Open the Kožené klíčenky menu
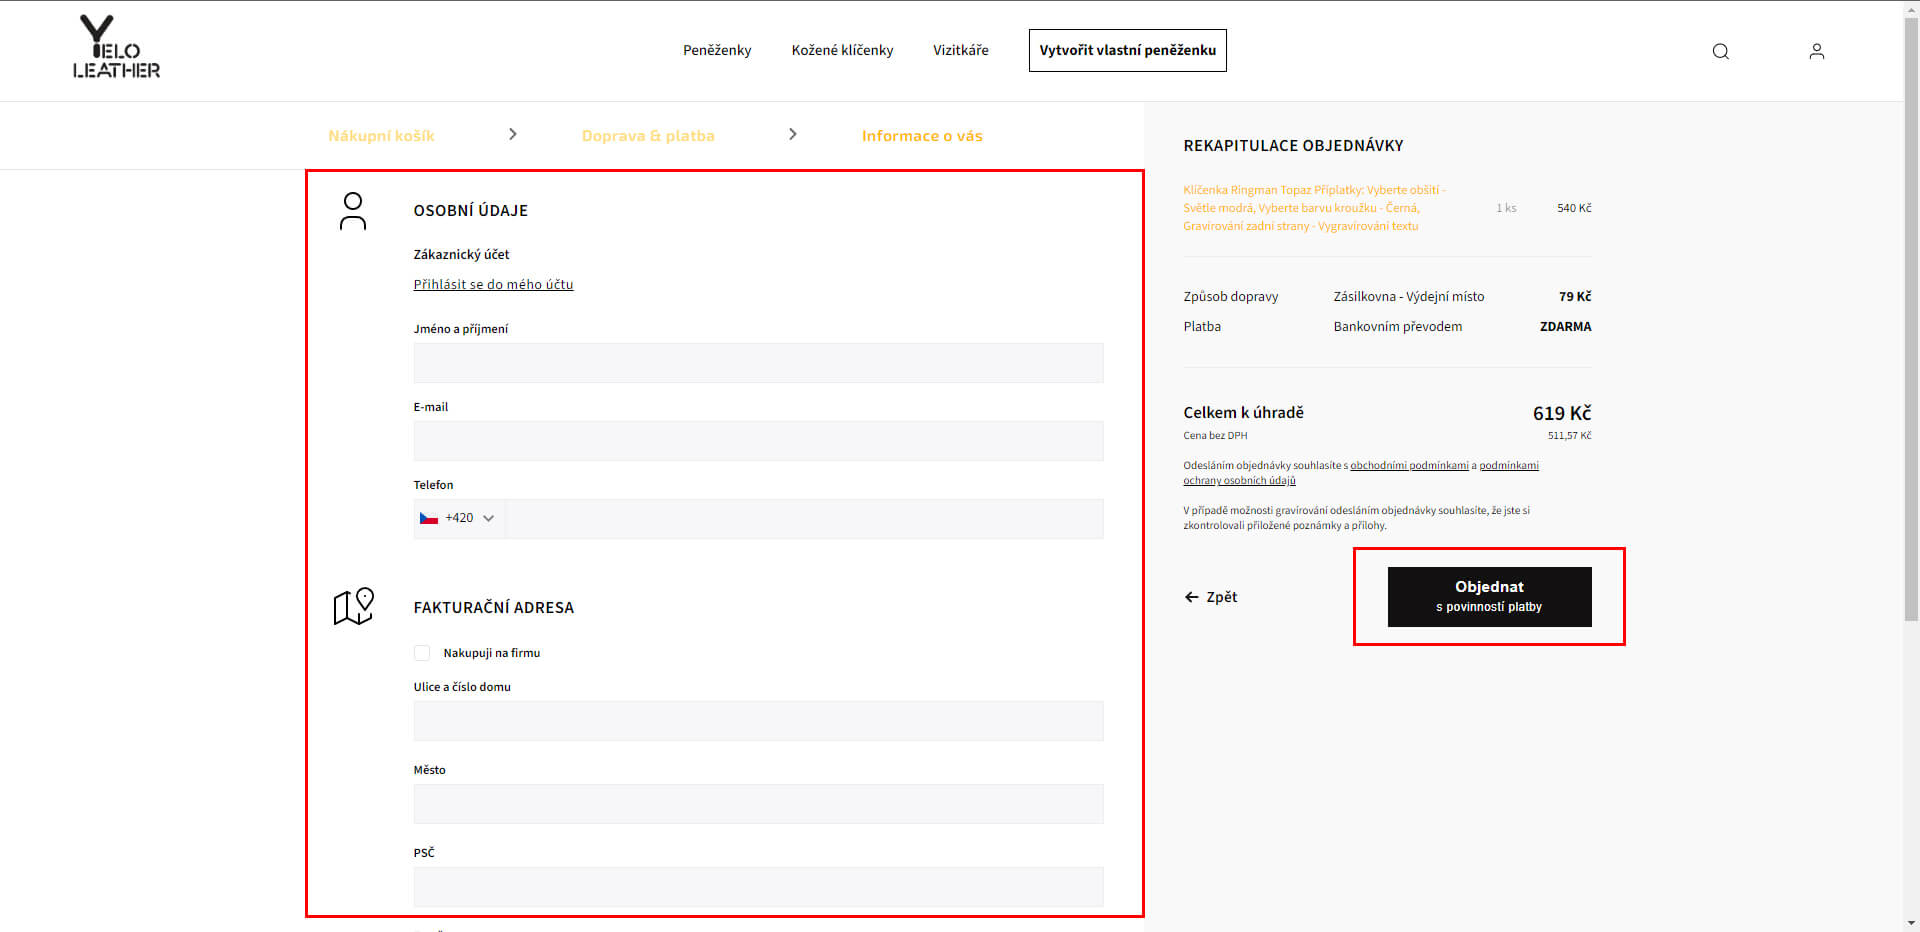Image resolution: width=1920 pixels, height=932 pixels. pos(842,50)
